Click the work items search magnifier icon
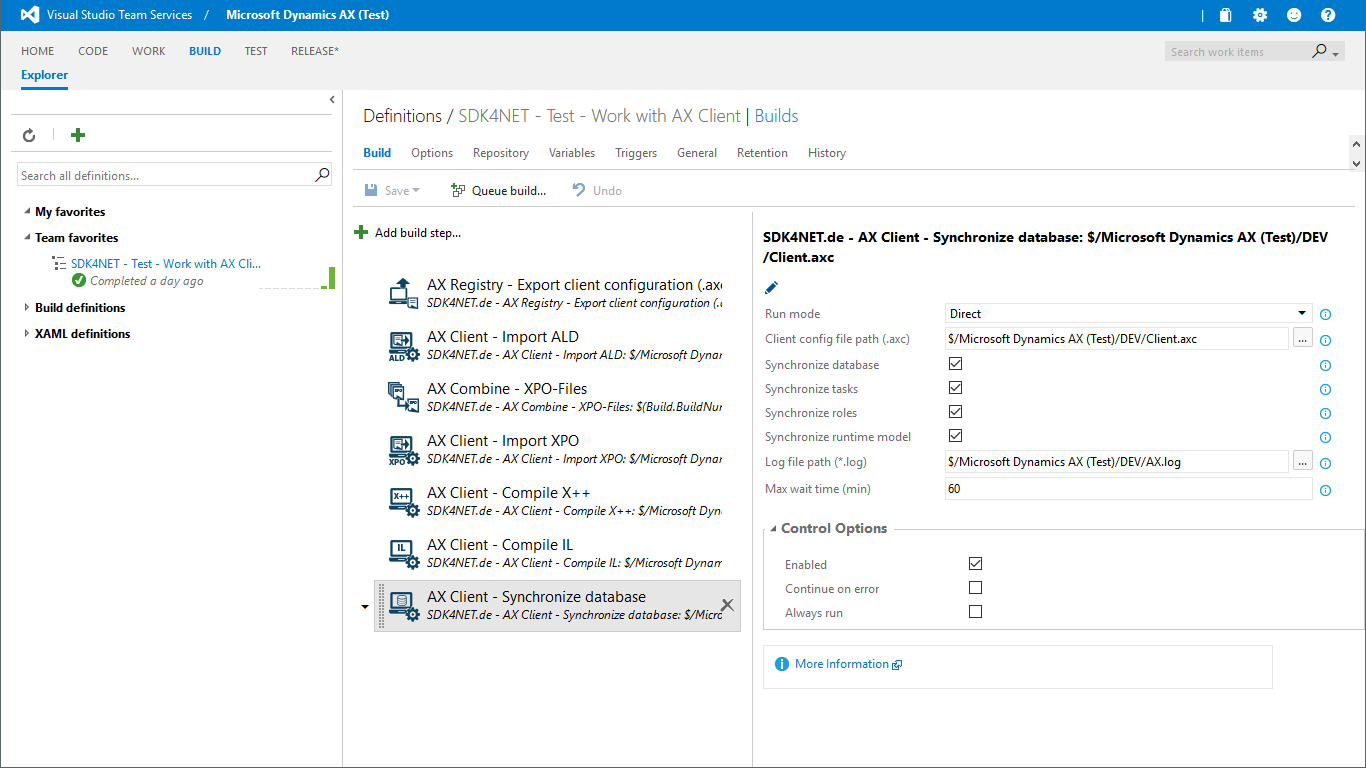 pos(1320,51)
